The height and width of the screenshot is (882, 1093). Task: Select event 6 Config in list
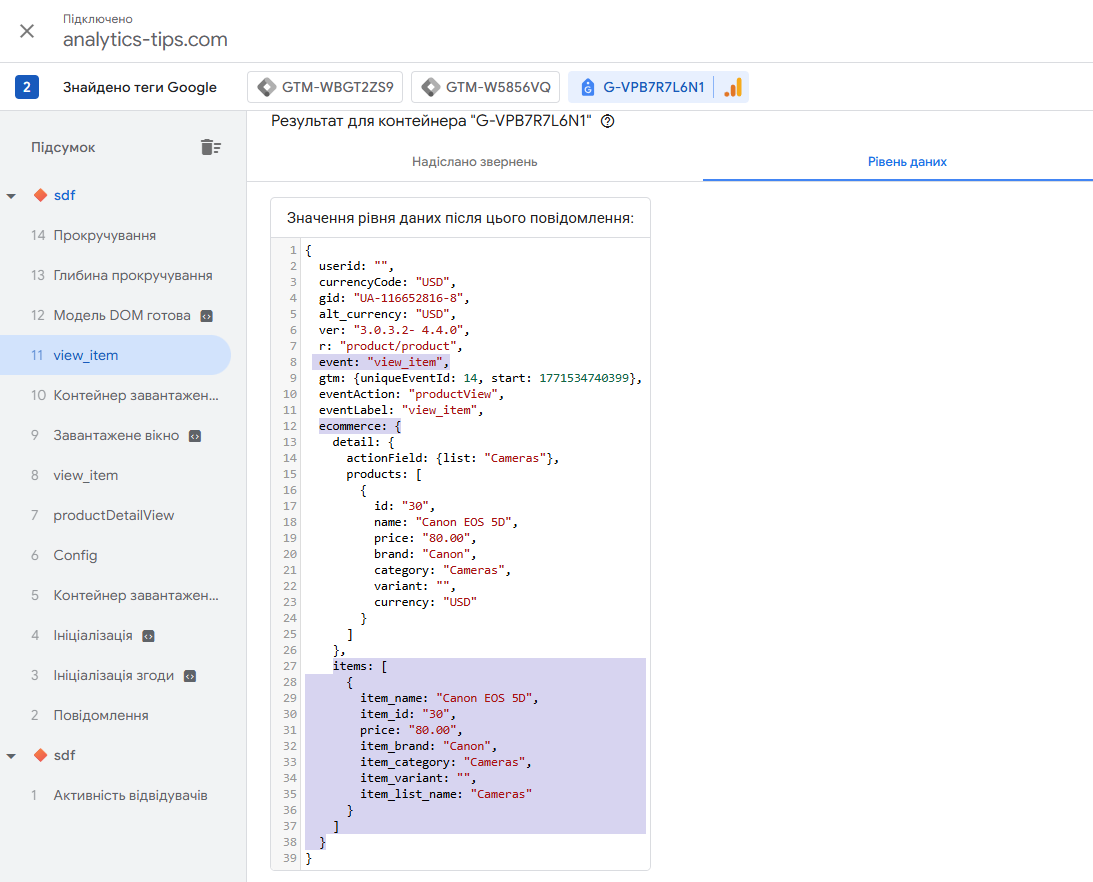pyautogui.click(x=75, y=555)
